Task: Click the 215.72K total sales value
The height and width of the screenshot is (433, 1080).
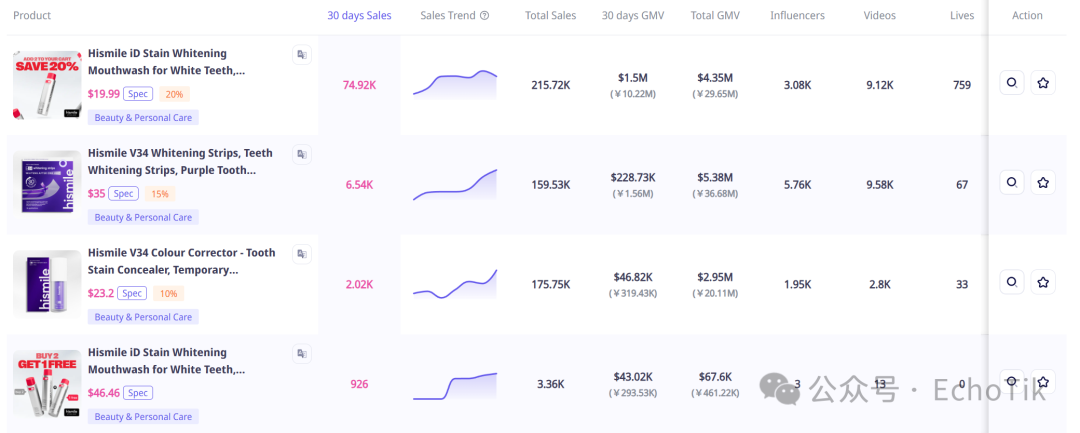Action: pos(550,85)
